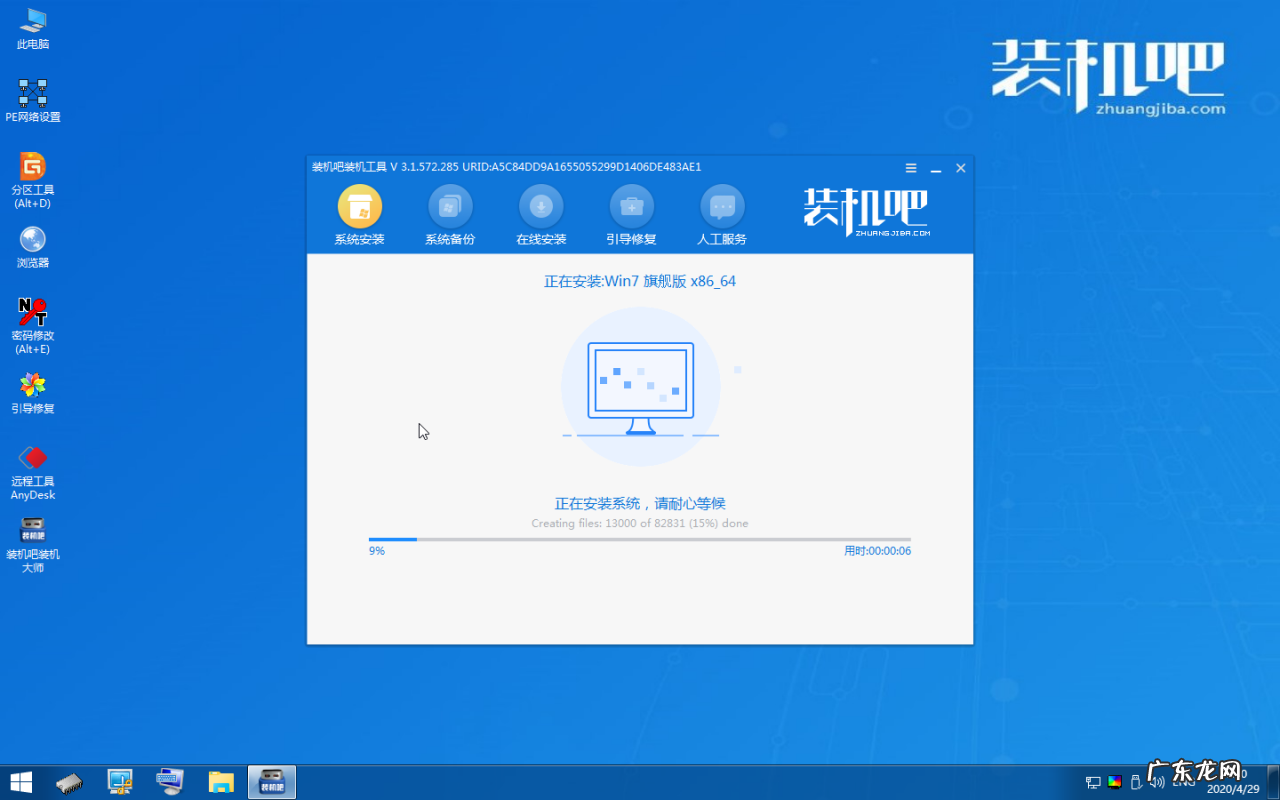1280x800 pixels.
Task: Open the hamburger menu in the installer window
Action: [910, 168]
